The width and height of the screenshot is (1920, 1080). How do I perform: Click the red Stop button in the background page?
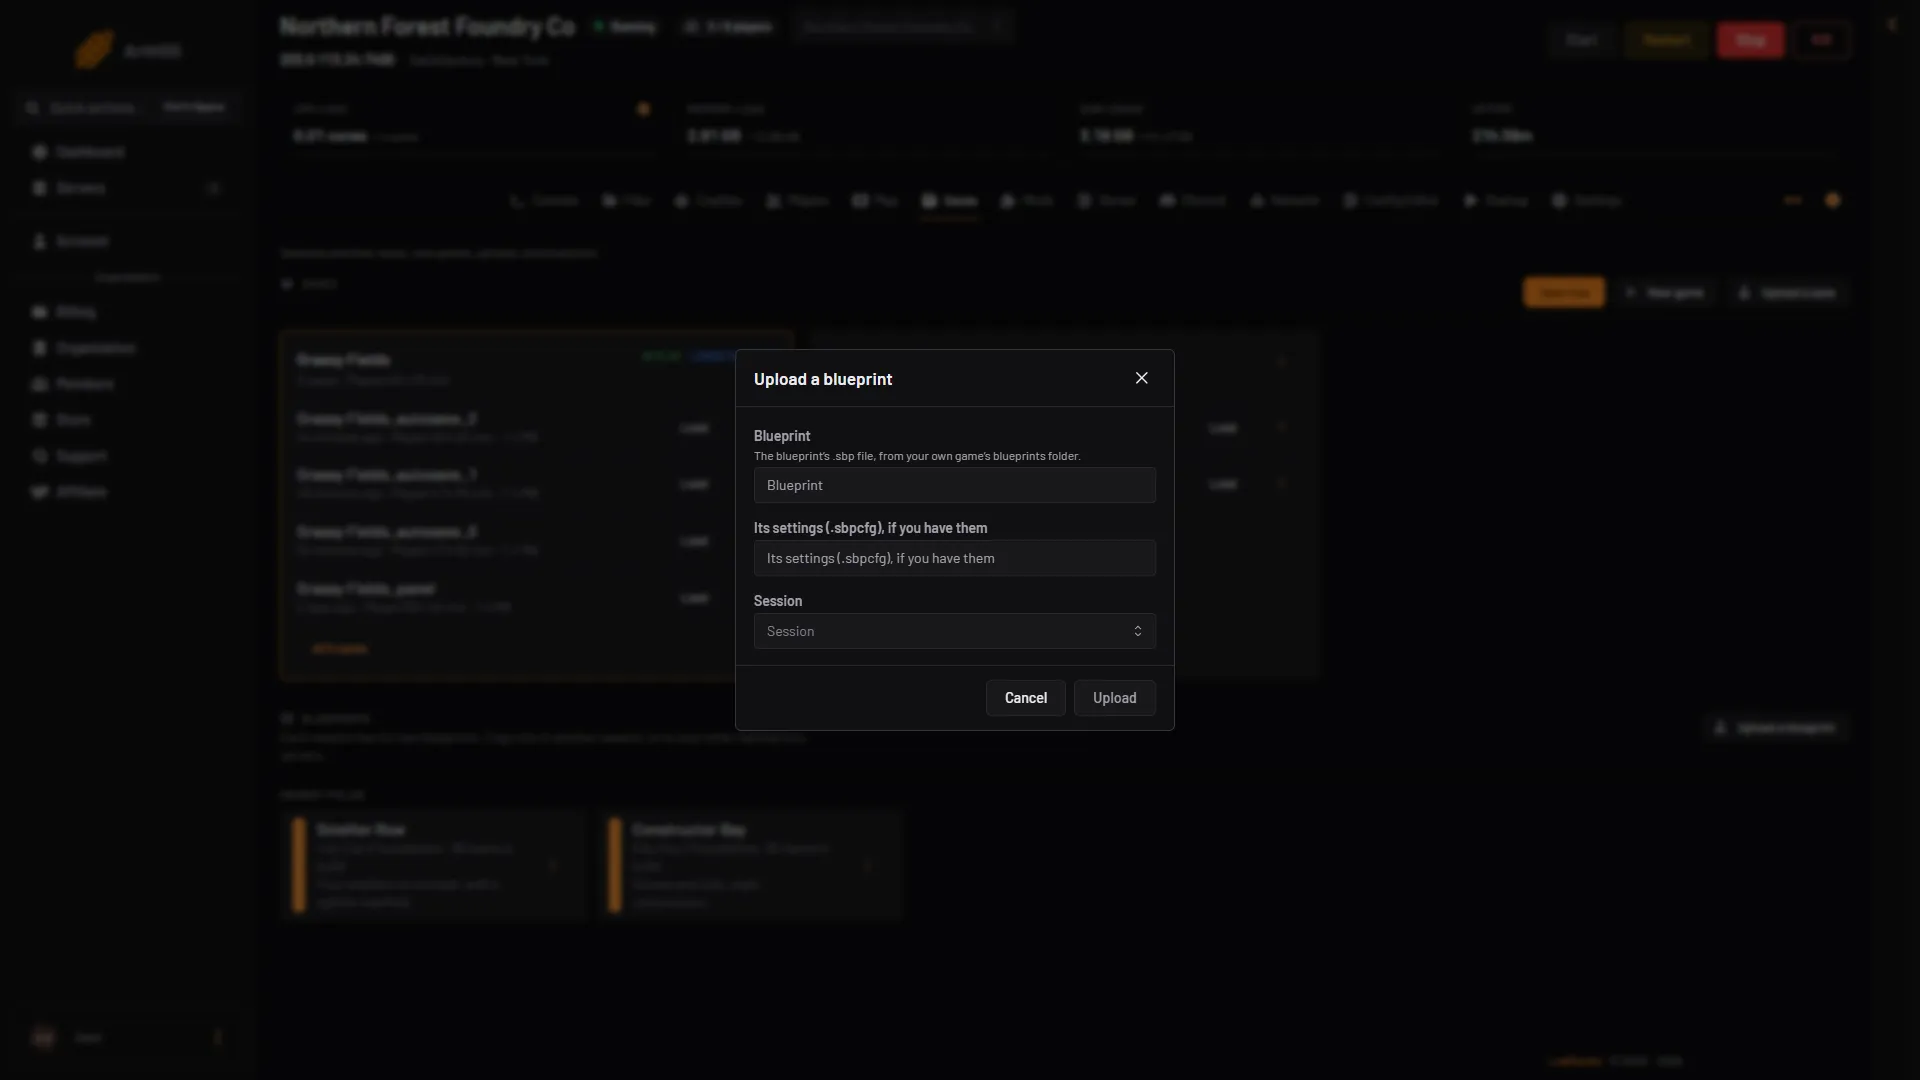[1750, 40]
